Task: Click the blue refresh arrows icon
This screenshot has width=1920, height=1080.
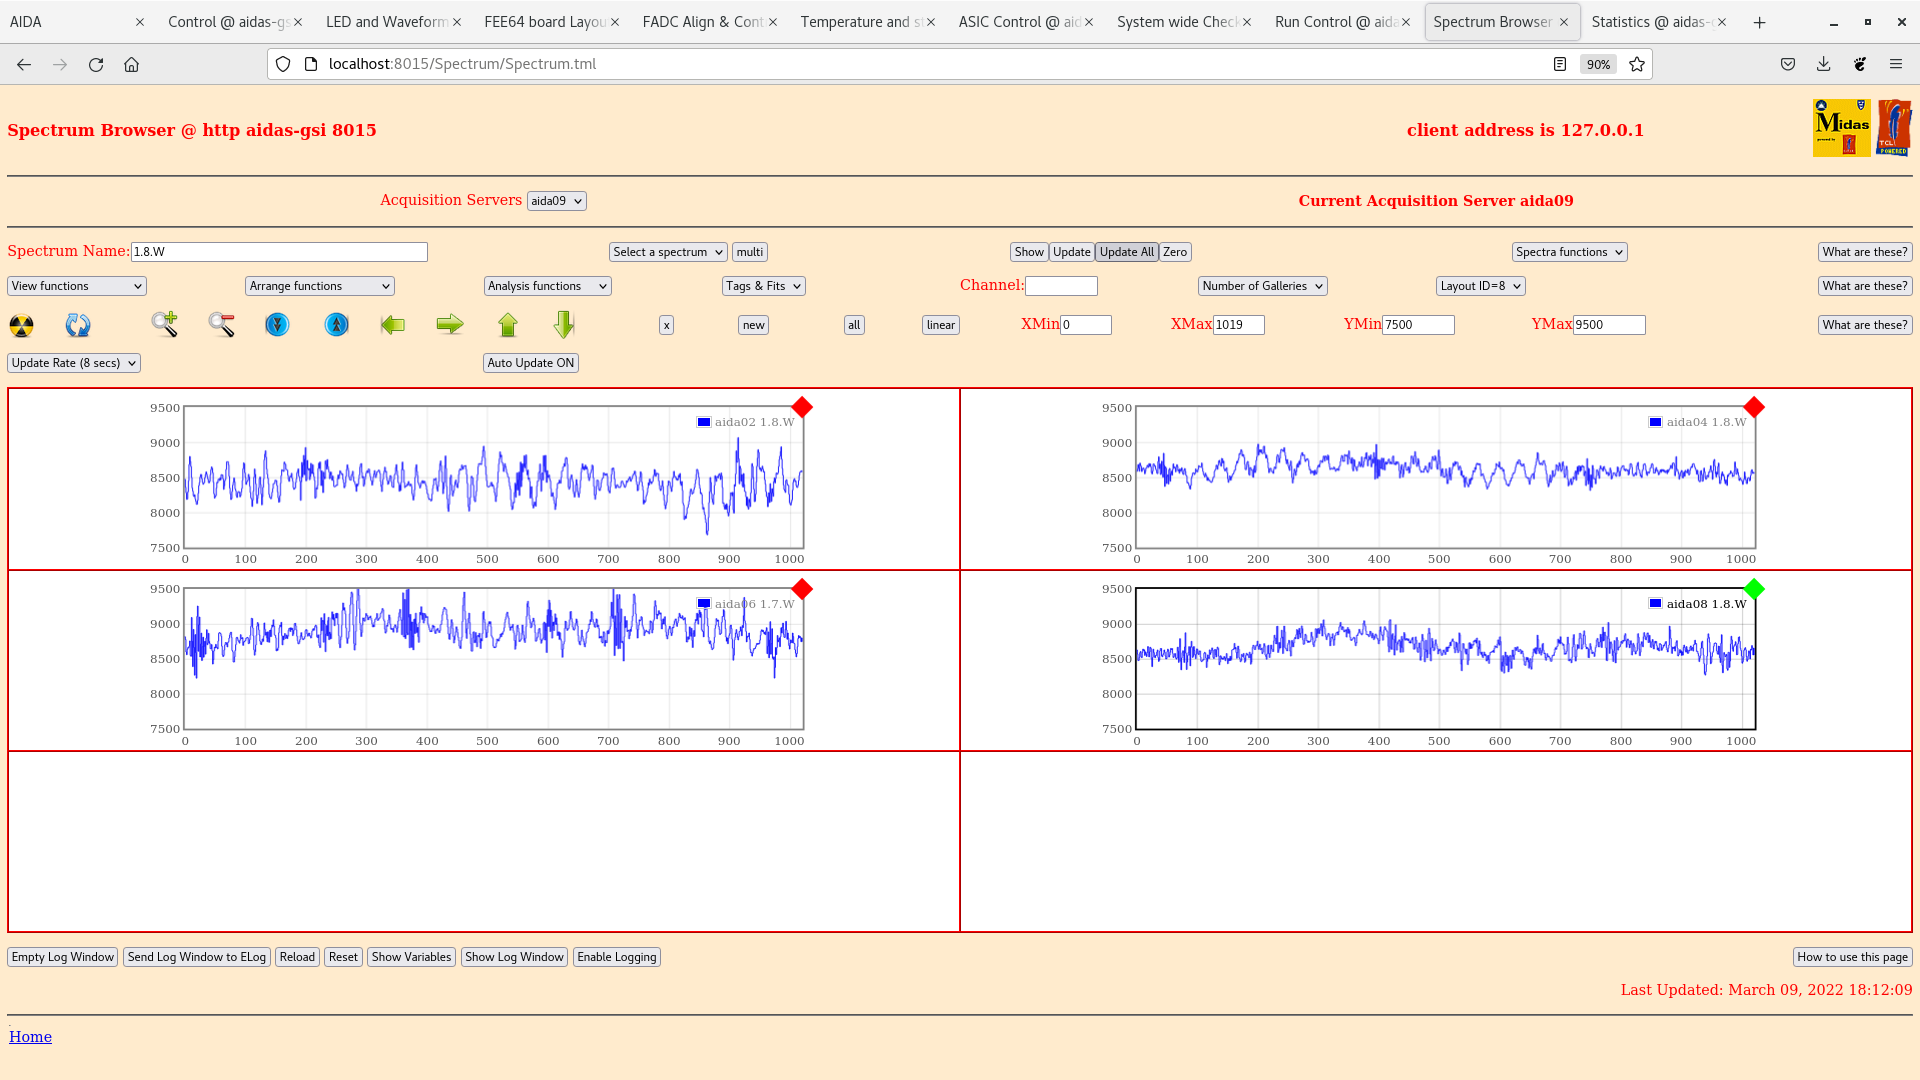Action: click(78, 325)
